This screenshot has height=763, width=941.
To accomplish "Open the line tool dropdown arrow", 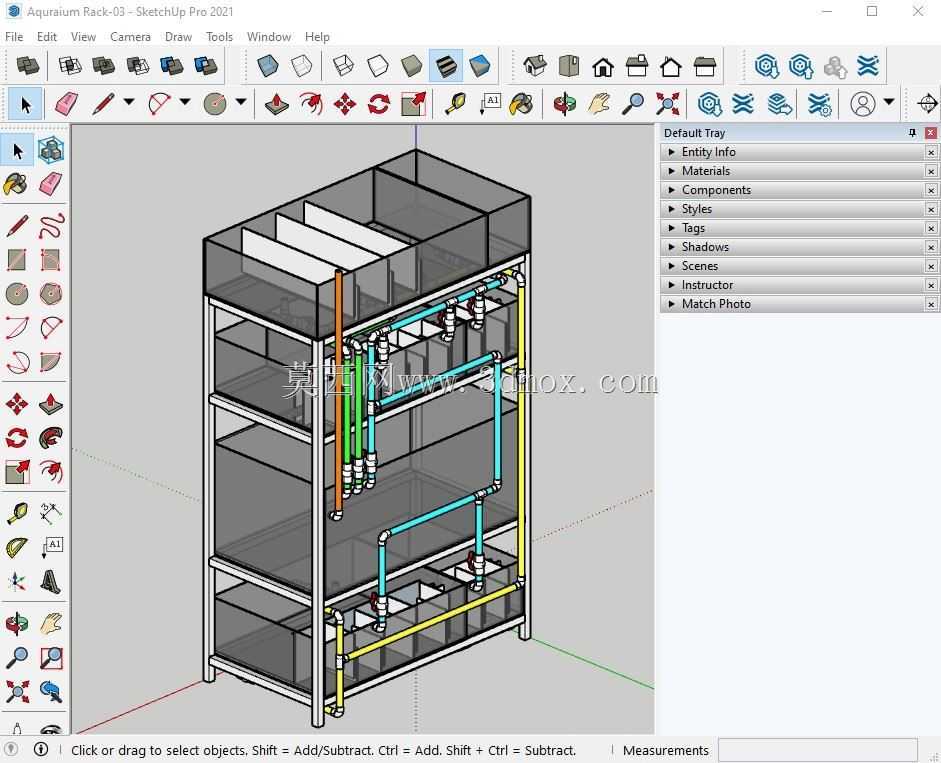I will coord(128,102).
